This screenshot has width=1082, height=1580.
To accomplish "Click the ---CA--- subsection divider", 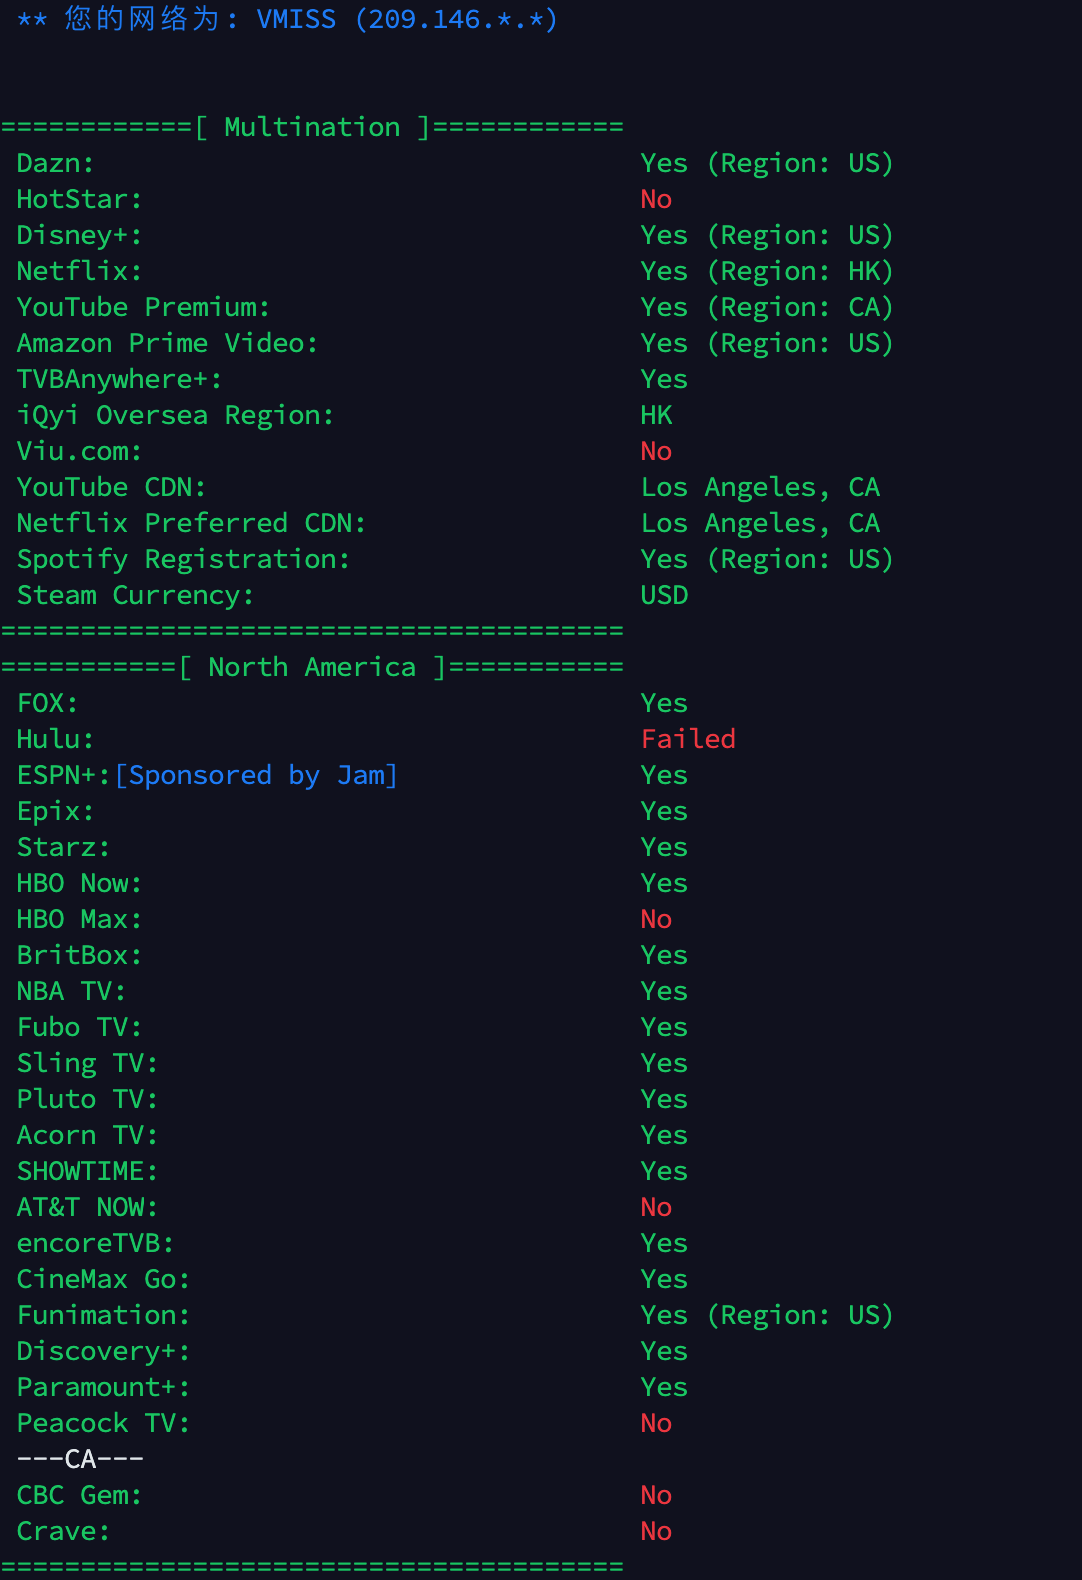I will point(80,1460).
